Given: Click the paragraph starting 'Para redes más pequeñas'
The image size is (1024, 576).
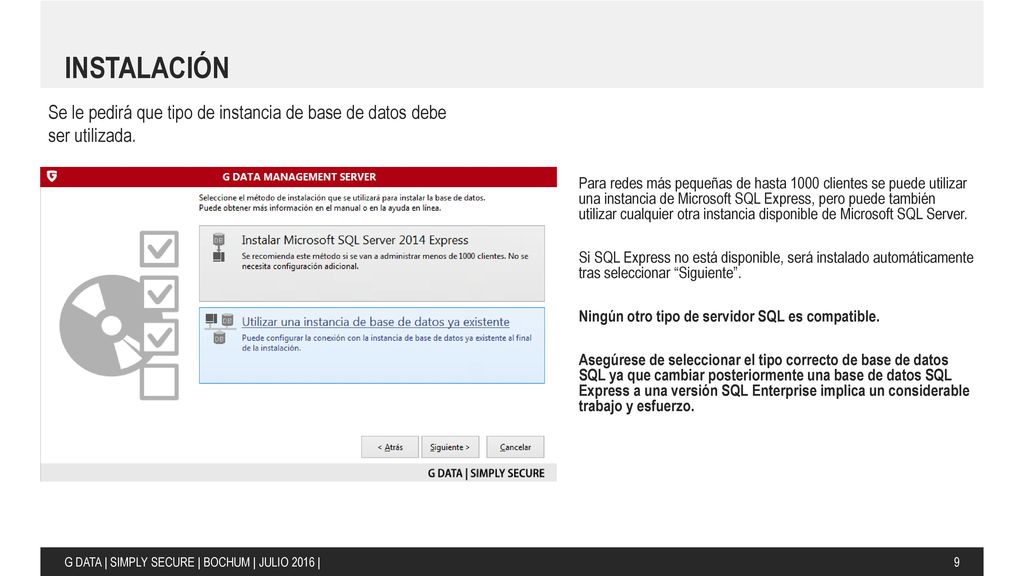Looking at the screenshot, I should point(773,199).
